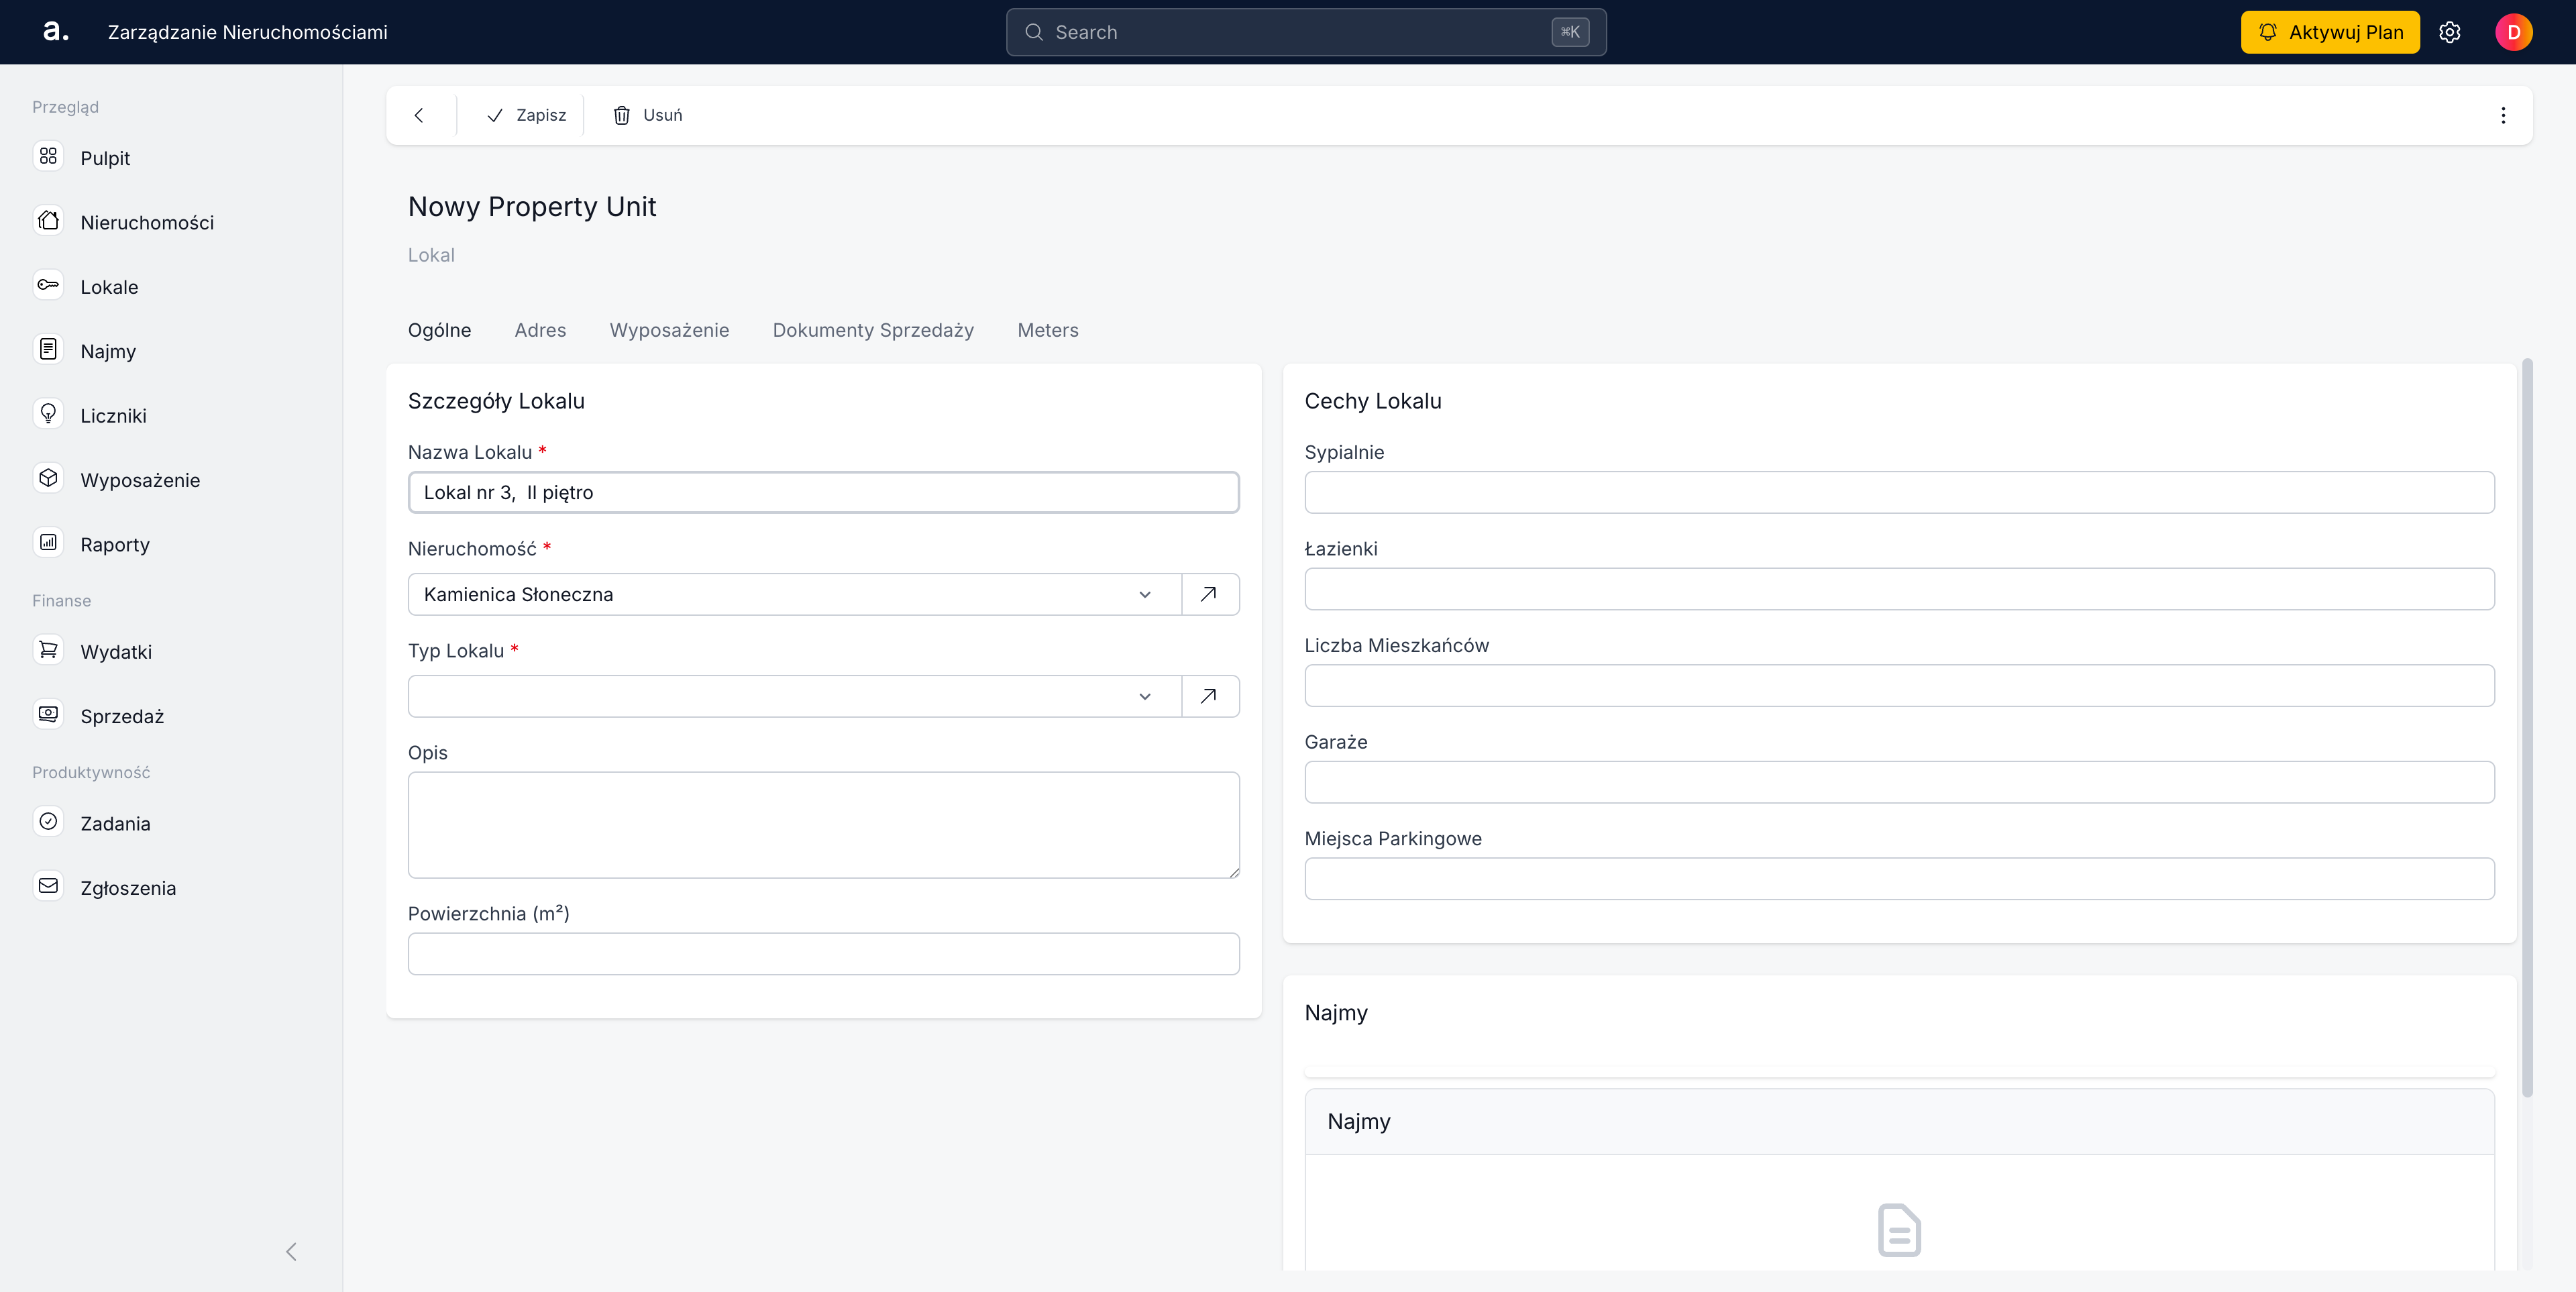Switch to the Meters tab
This screenshot has height=1292, width=2576.
(x=1048, y=330)
